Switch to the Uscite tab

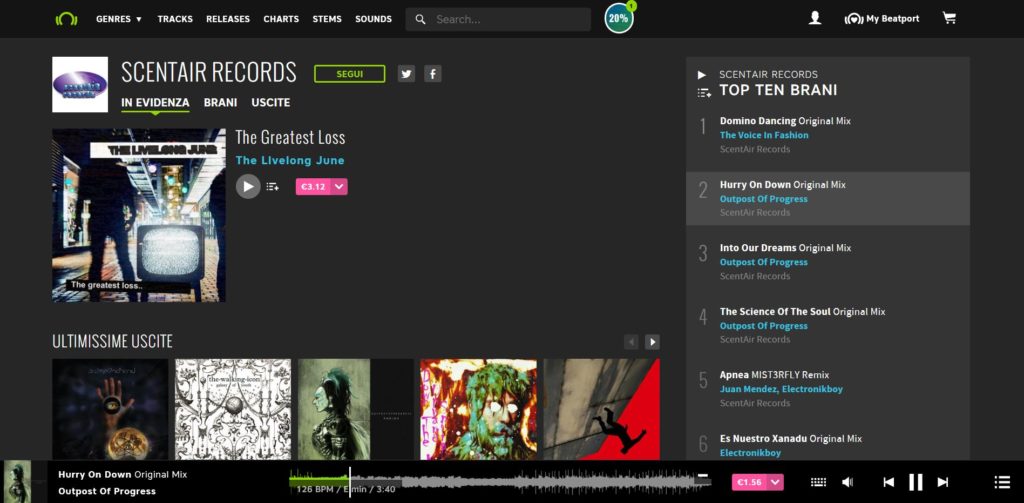[271, 103]
